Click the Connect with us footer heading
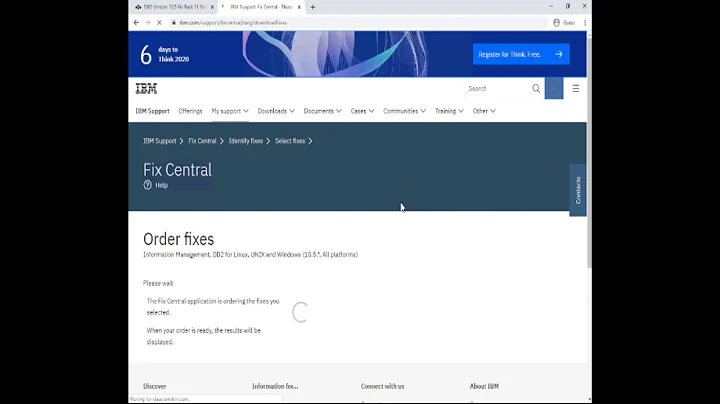This screenshot has height=404, width=720. pos(382,387)
